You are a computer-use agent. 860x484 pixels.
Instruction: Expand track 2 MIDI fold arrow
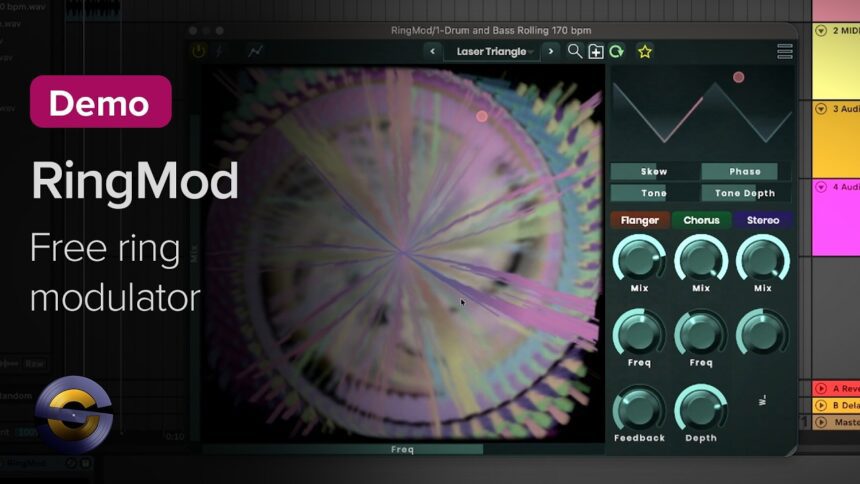pos(821,31)
